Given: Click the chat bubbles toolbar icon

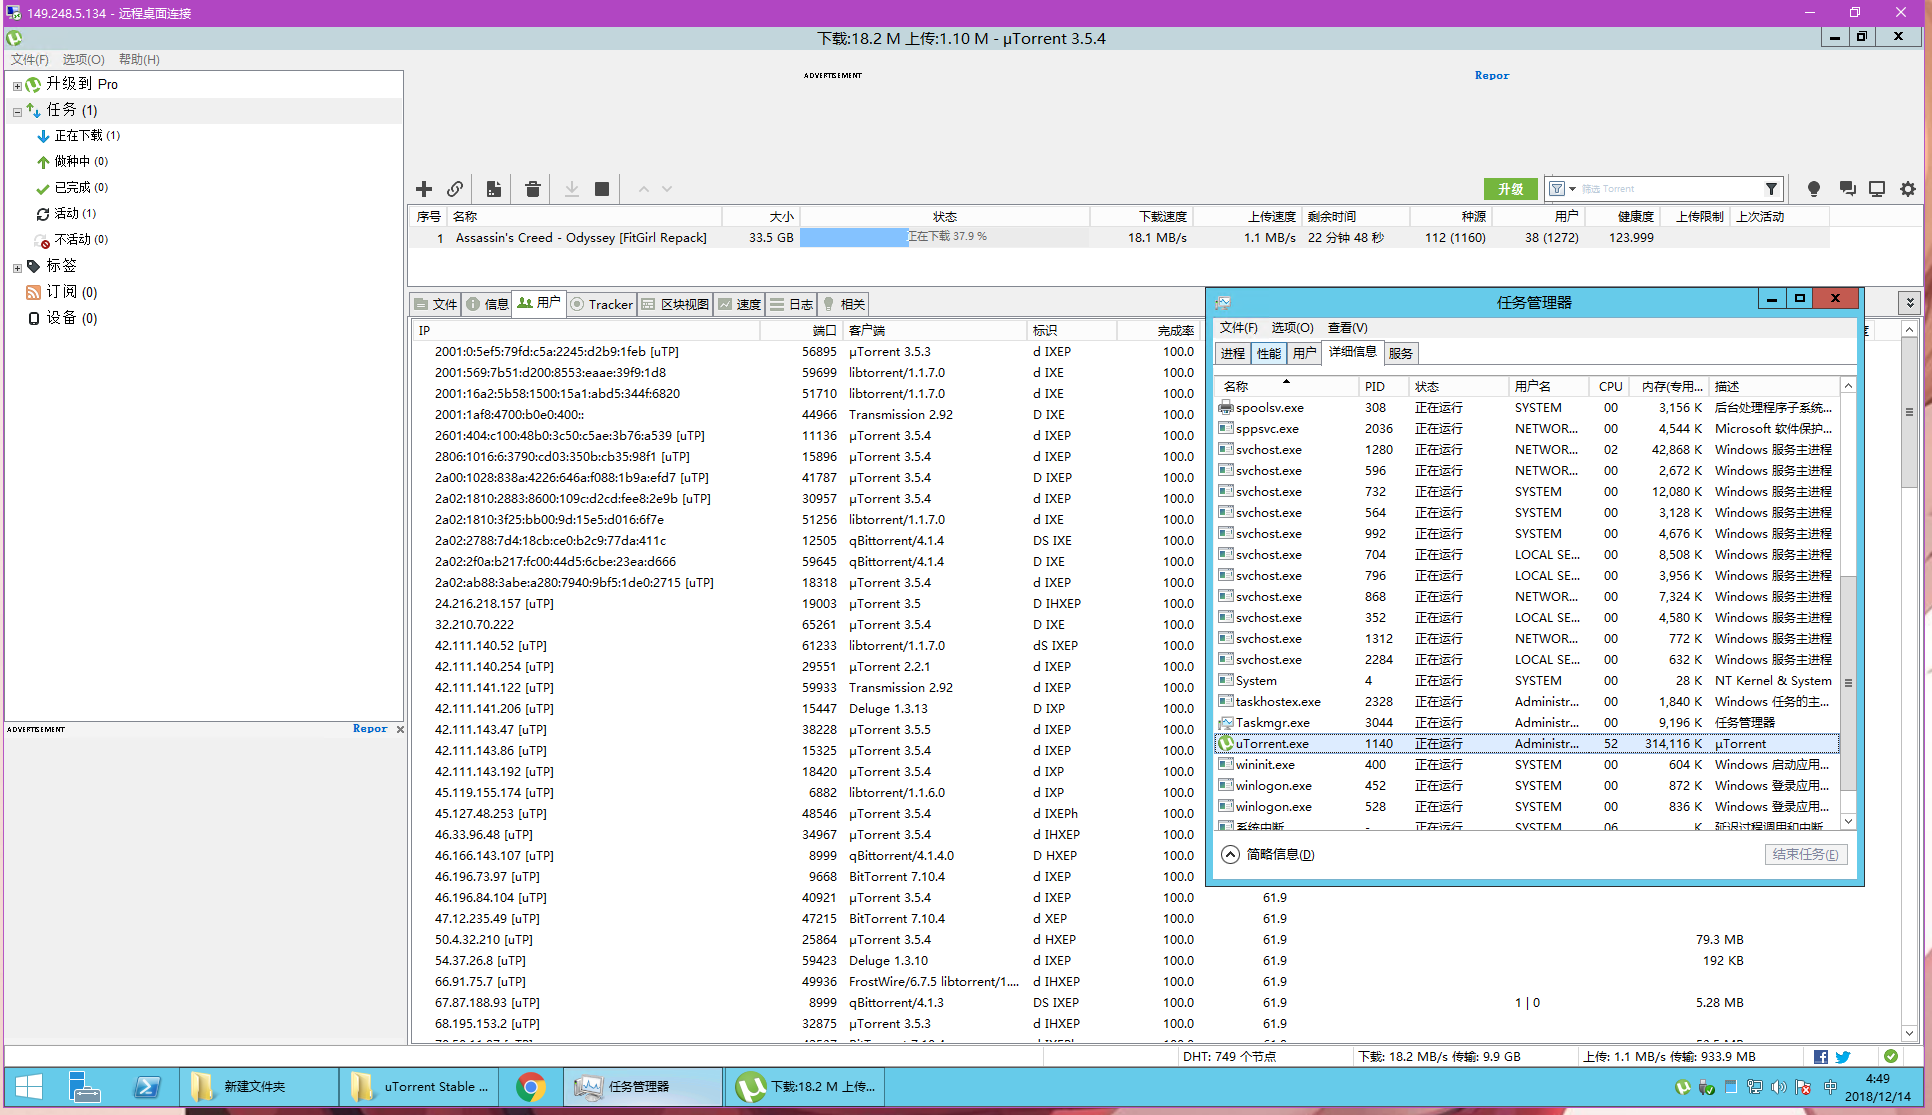Looking at the screenshot, I should click(1847, 189).
